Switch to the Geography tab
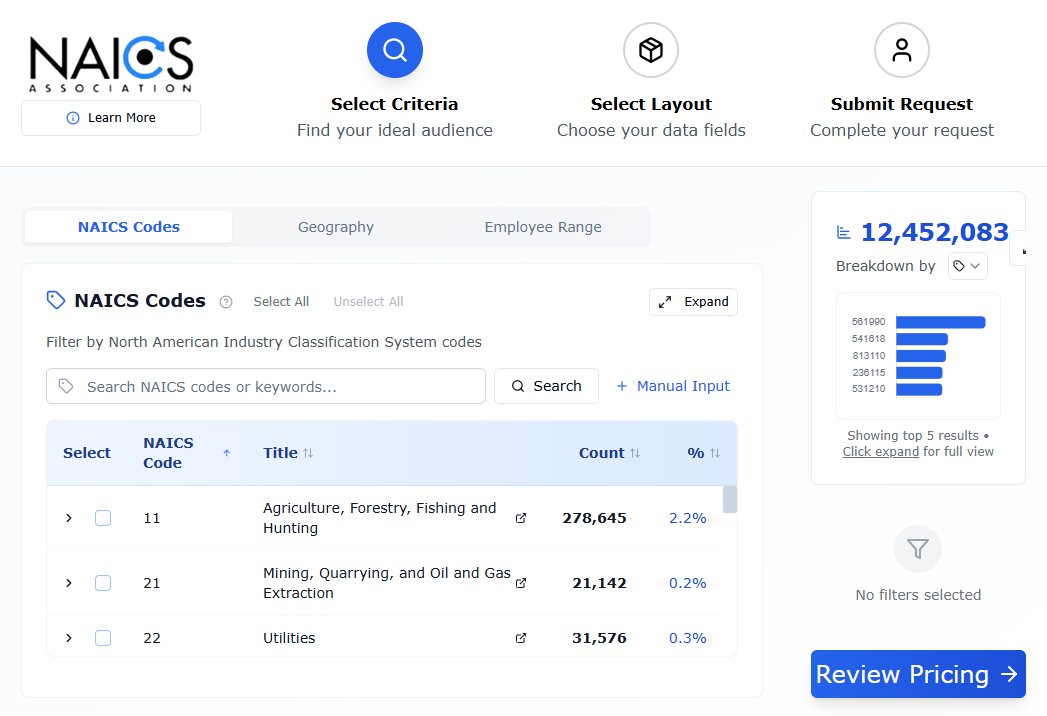Image resolution: width=1047 pixels, height=716 pixels. coord(335,226)
